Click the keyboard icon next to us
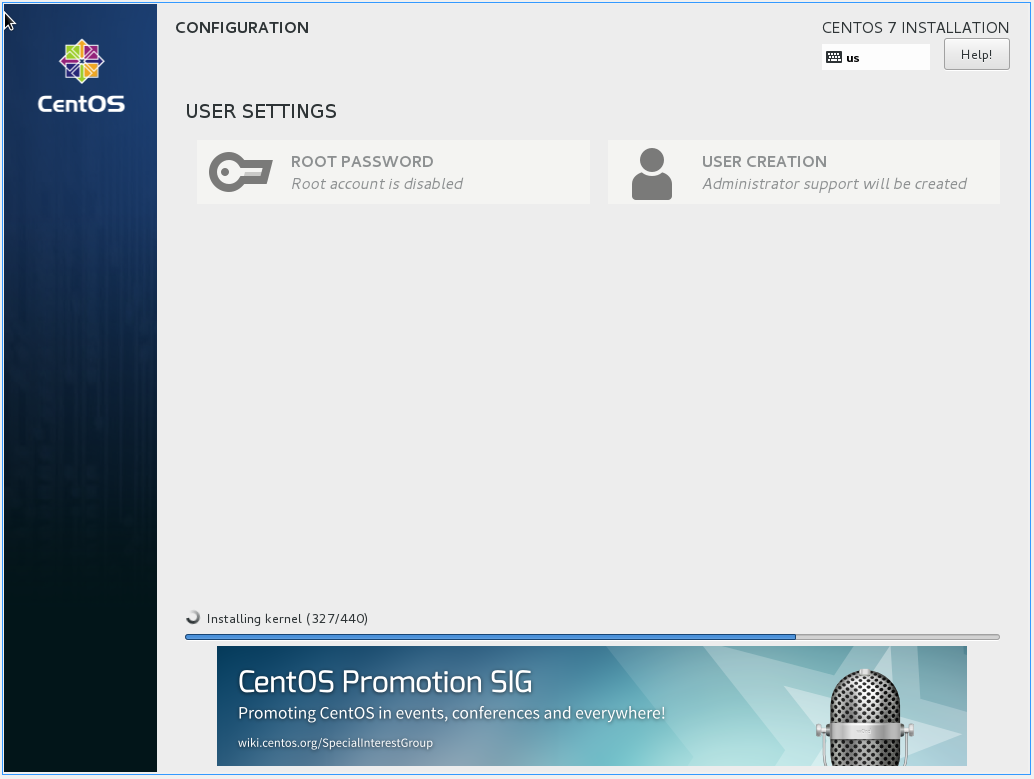Viewport: 1034px width, 779px height. (834, 58)
